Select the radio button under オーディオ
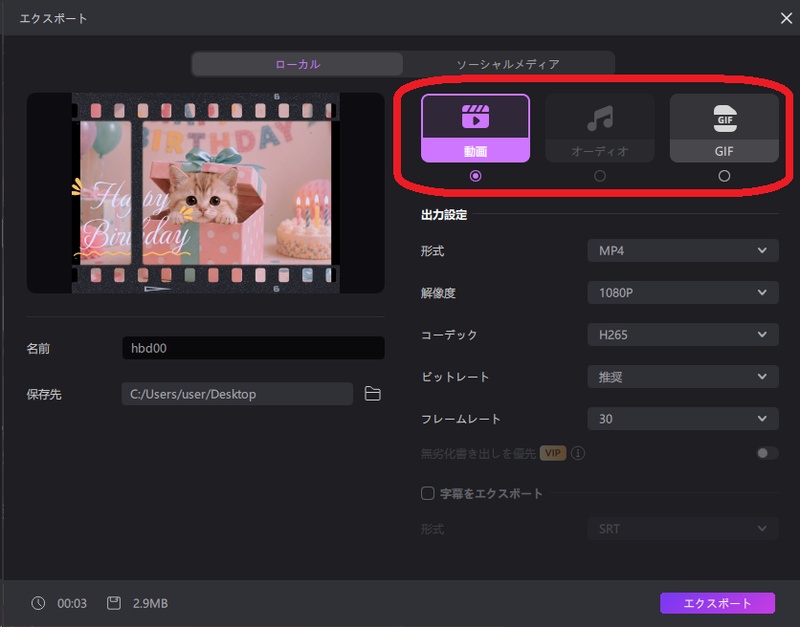Viewport: 800px width, 627px height. coord(599,176)
